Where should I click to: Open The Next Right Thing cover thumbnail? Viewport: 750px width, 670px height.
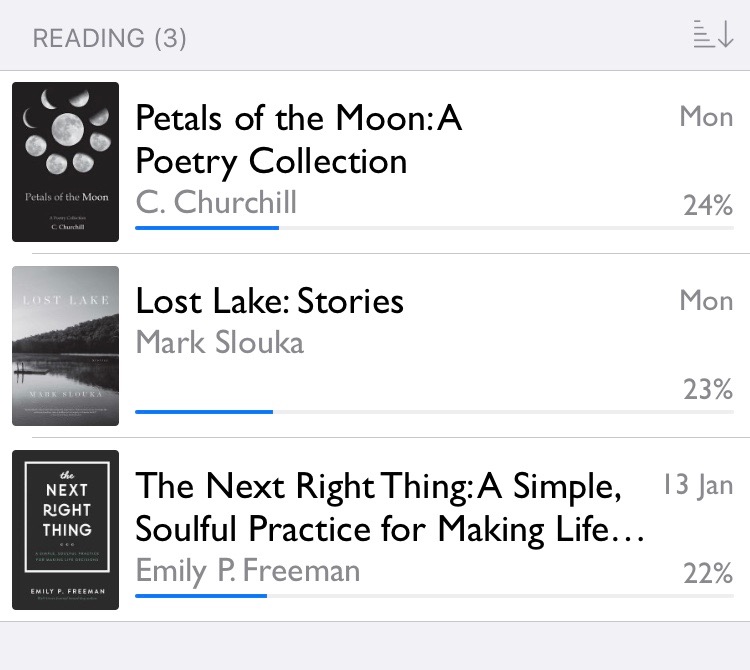[66, 530]
